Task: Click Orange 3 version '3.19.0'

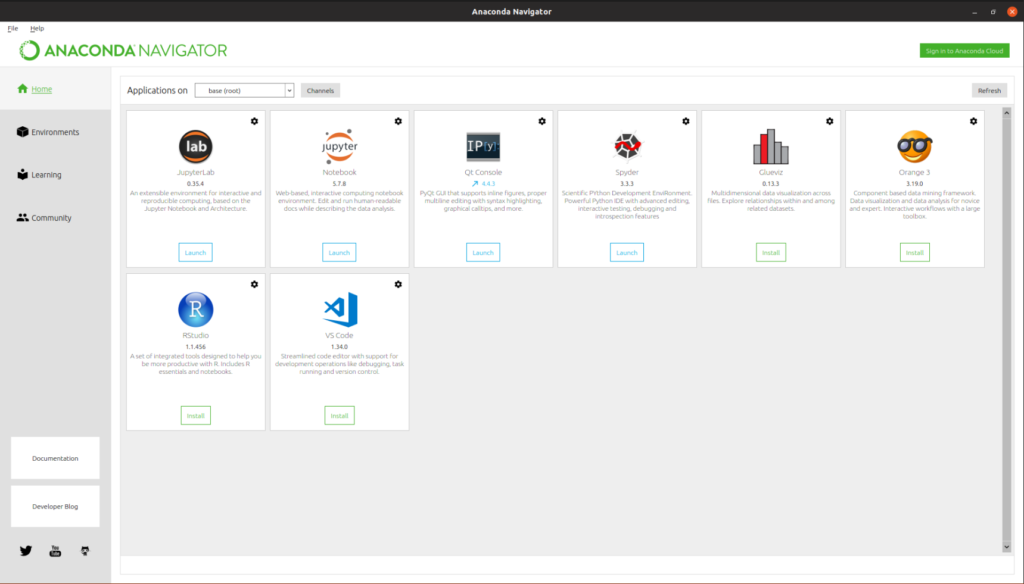Action: click(x=914, y=184)
